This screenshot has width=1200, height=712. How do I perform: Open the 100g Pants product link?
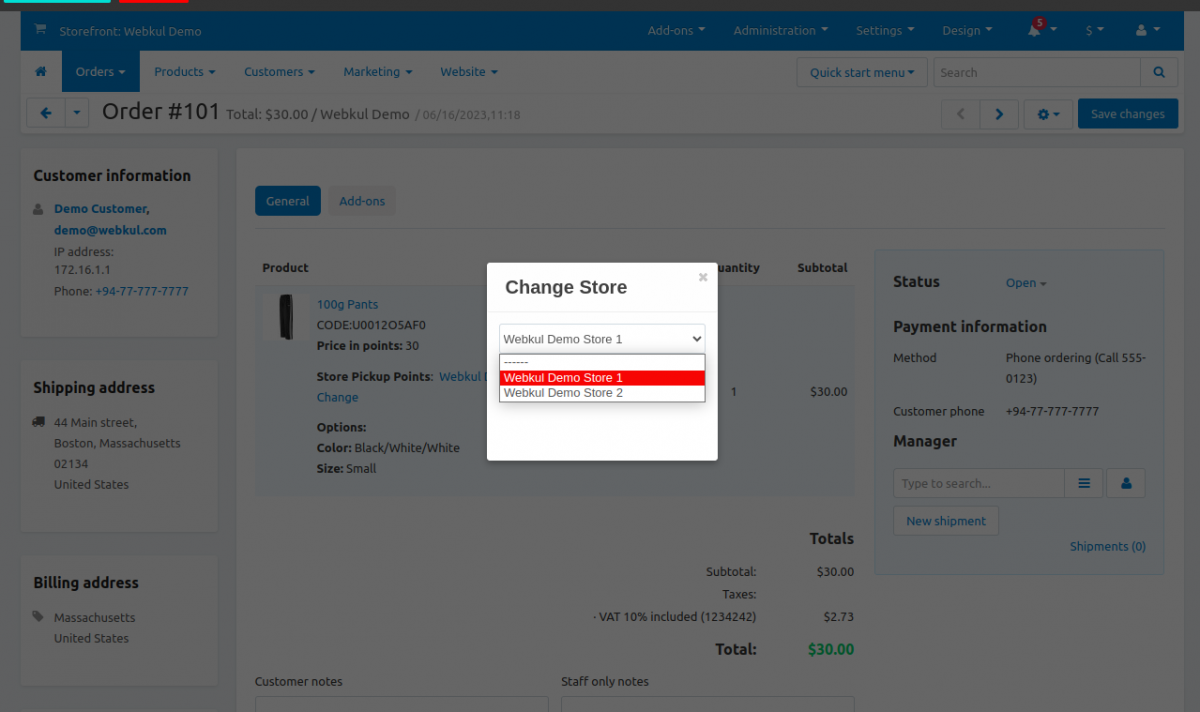[x=348, y=304]
